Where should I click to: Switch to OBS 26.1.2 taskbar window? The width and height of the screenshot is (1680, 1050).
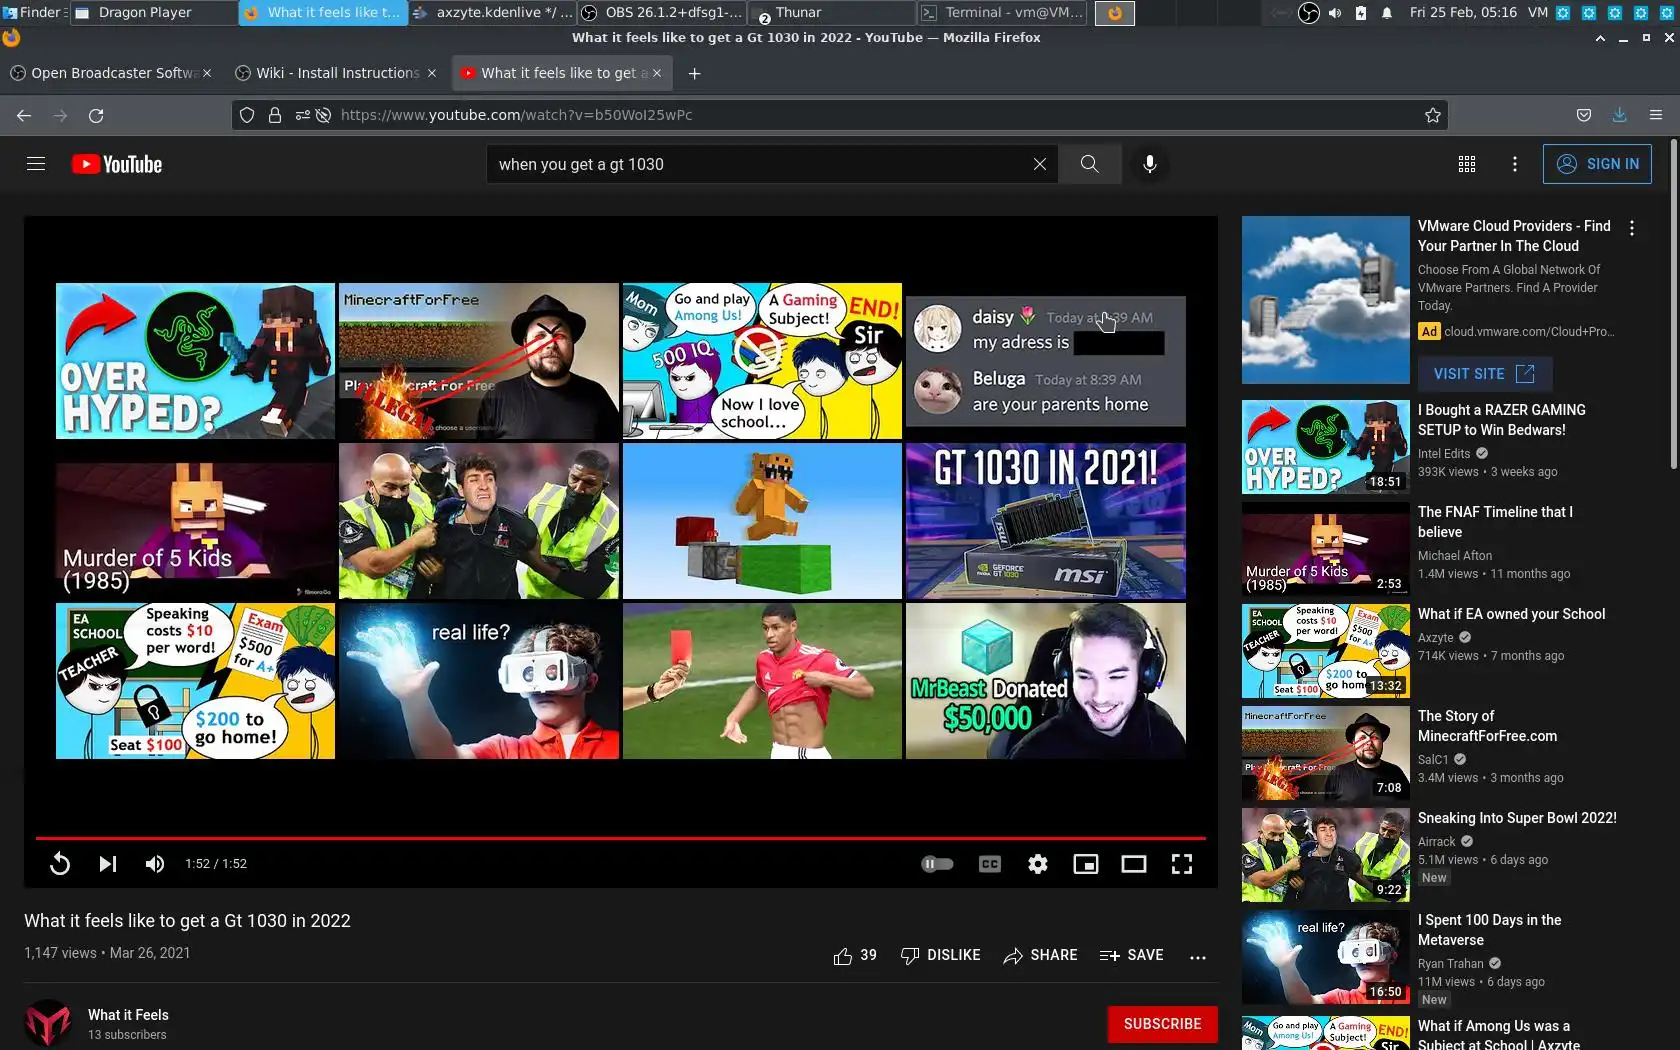point(662,13)
